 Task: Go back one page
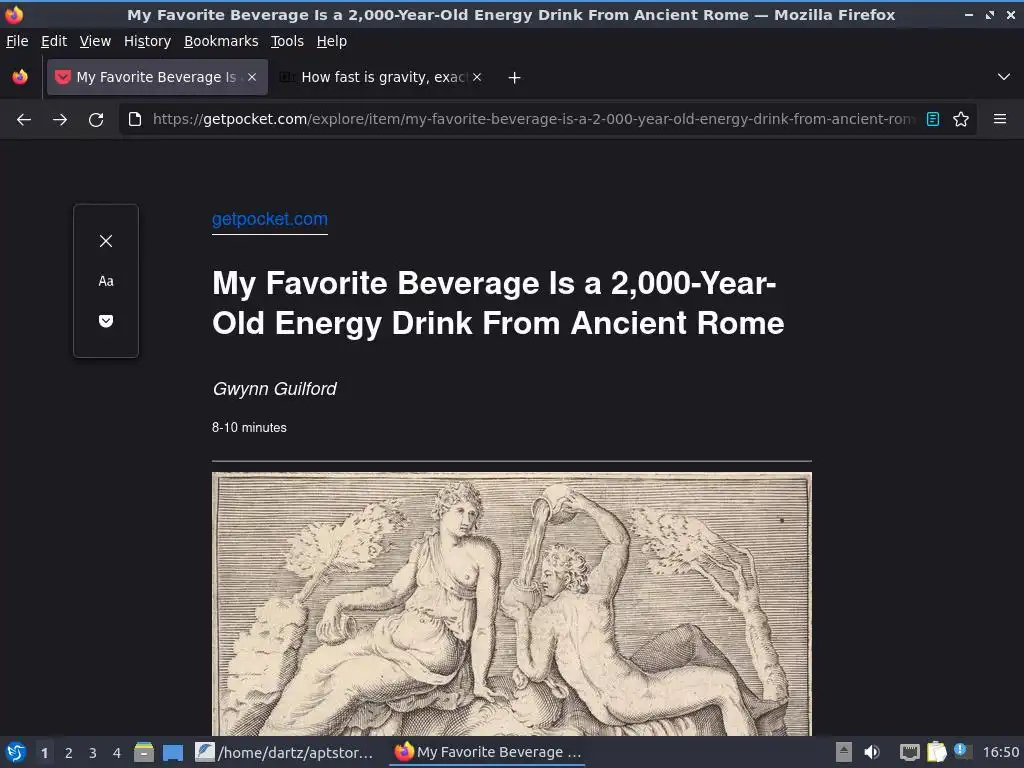(x=24, y=120)
